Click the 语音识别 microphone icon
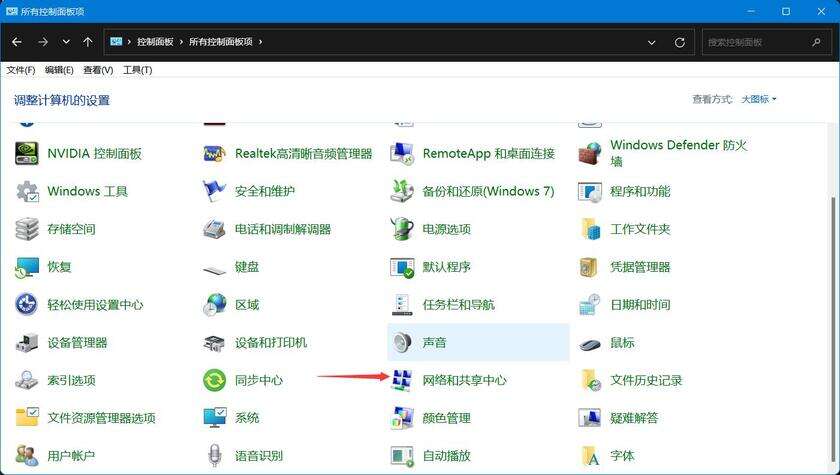This screenshot has width=840, height=475. click(214, 456)
